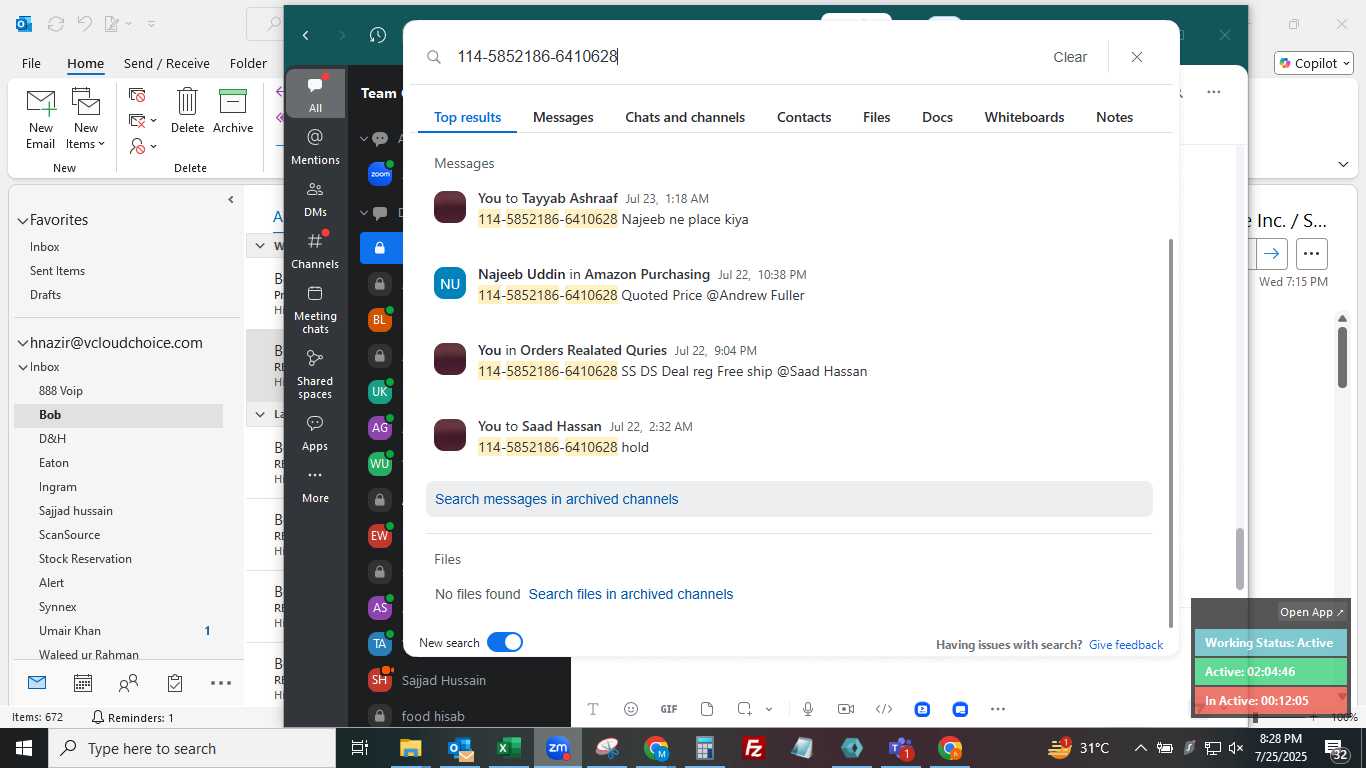Click Delete in Outlook ribbon
The height and width of the screenshot is (768, 1366).
(187, 110)
